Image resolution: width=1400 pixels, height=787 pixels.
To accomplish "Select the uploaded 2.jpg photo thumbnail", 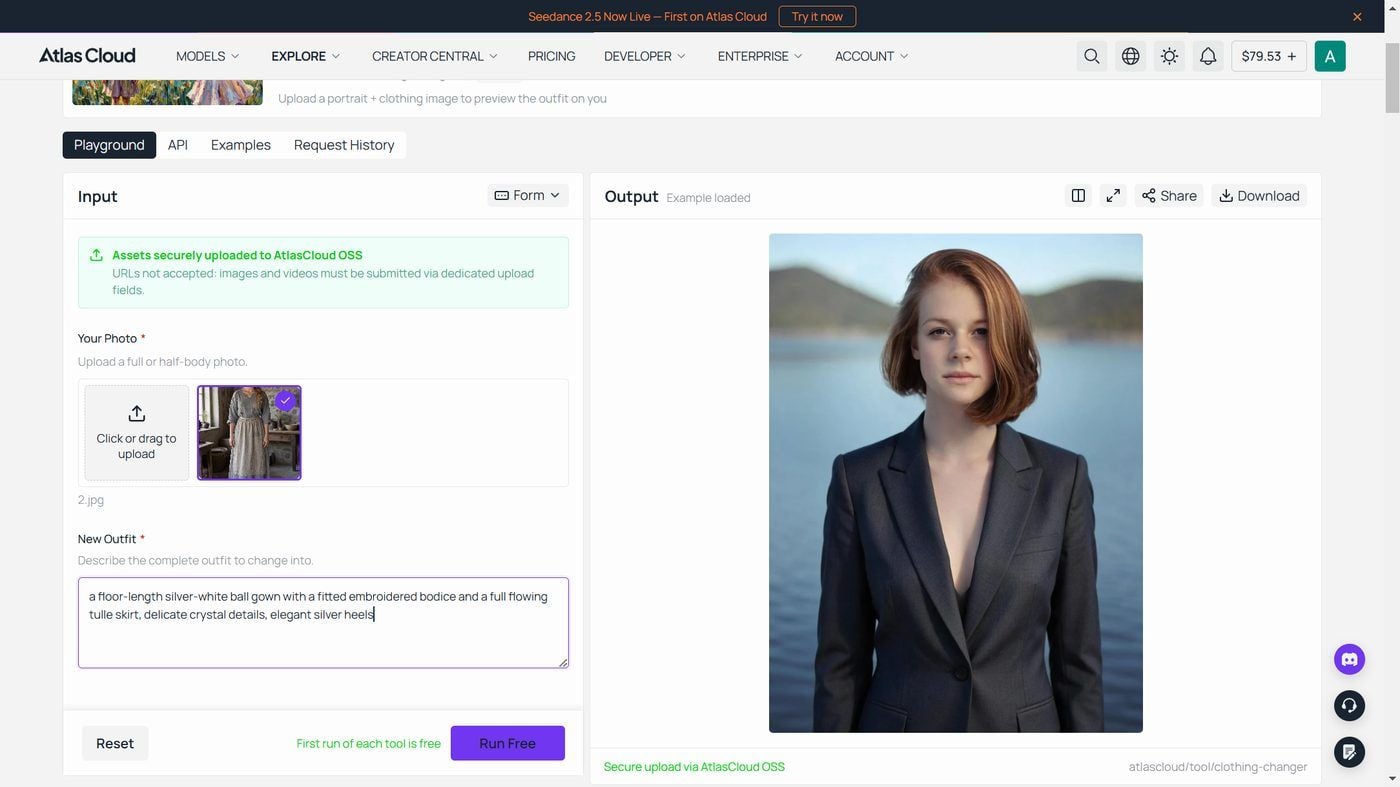I will pyautogui.click(x=249, y=433).
